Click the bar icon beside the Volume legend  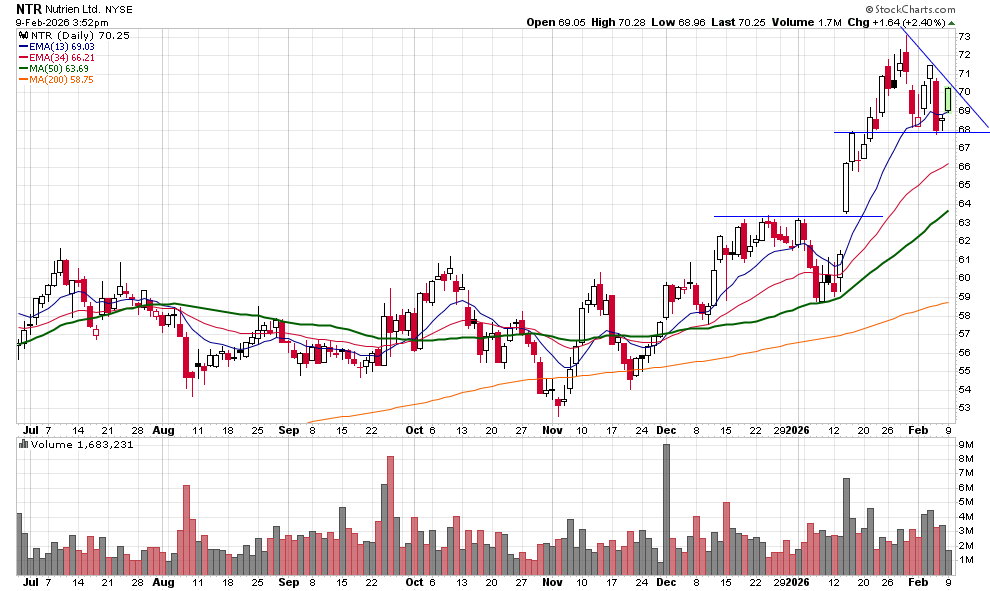point(25,446)
